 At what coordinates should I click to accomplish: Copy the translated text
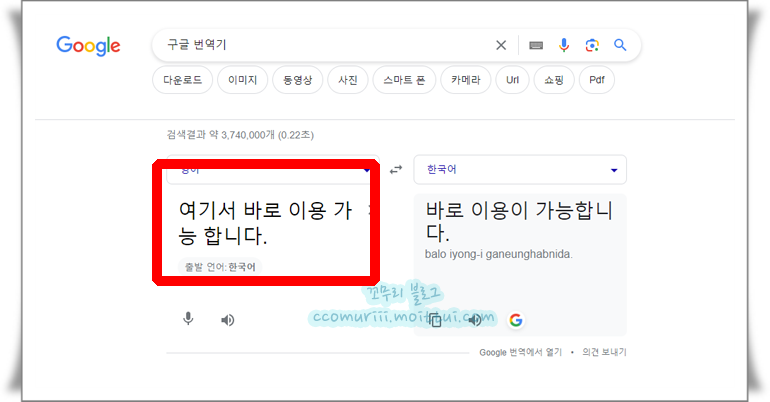[435, 321]
